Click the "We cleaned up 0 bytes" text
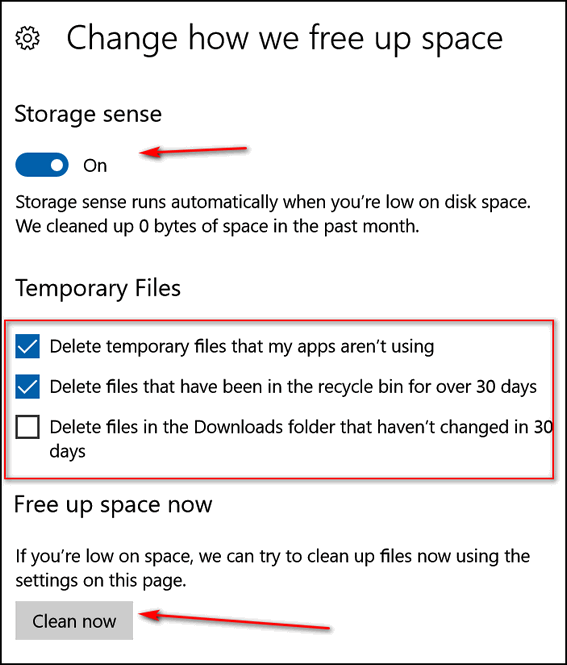 [x=217, y=226]
